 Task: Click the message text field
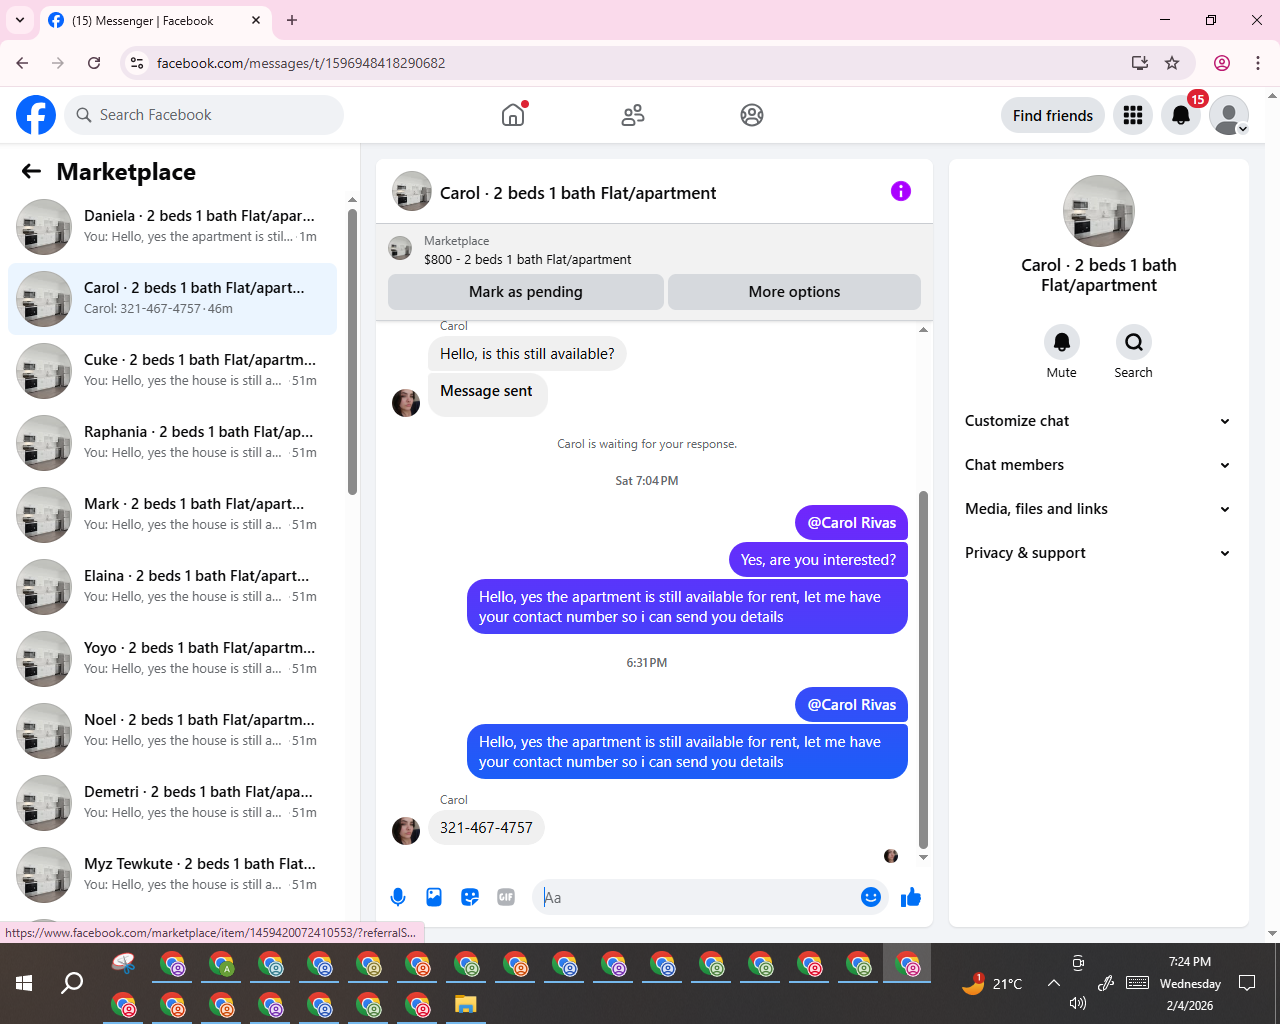tap(700, 897)
